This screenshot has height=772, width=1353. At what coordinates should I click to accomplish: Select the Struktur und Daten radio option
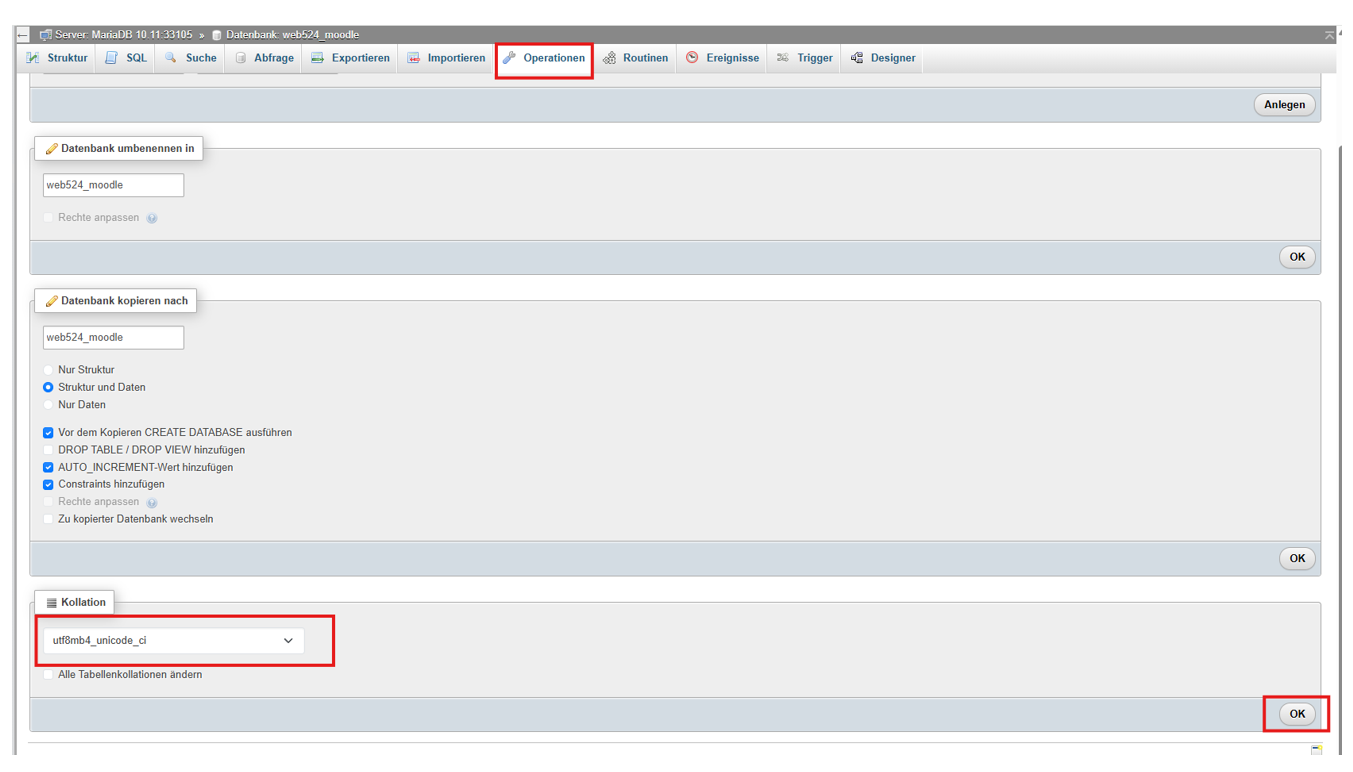48,387
